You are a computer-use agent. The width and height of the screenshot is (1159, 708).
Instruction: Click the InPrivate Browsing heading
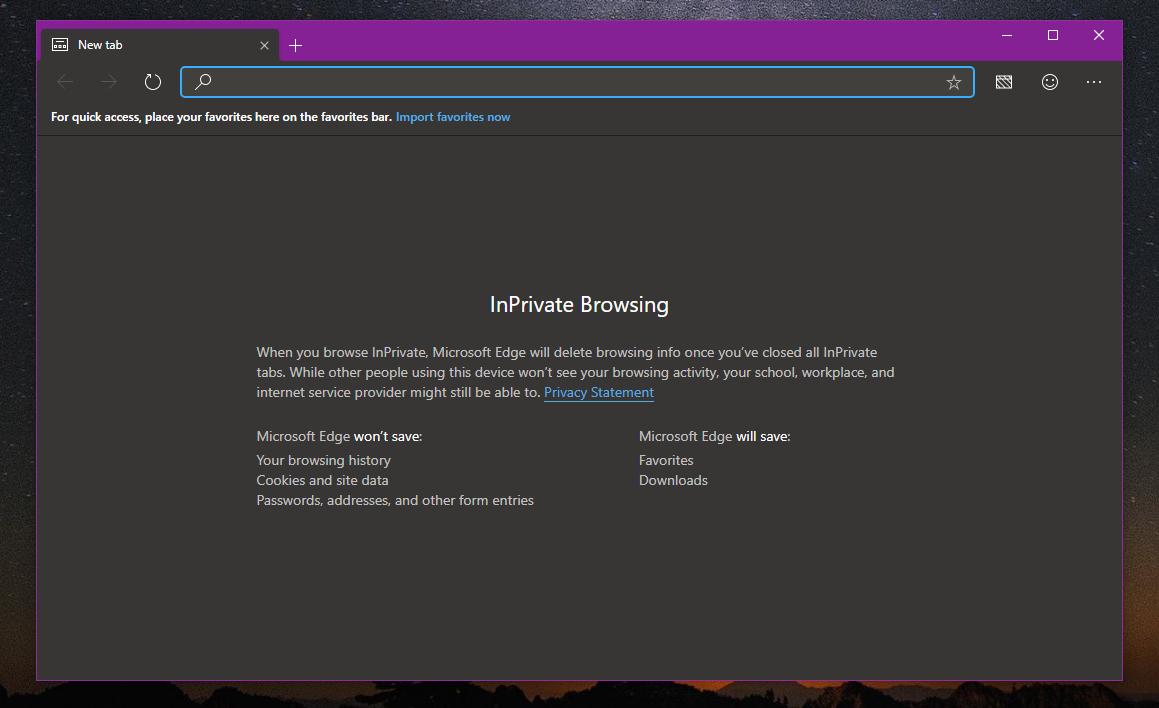tap(580, 304)
